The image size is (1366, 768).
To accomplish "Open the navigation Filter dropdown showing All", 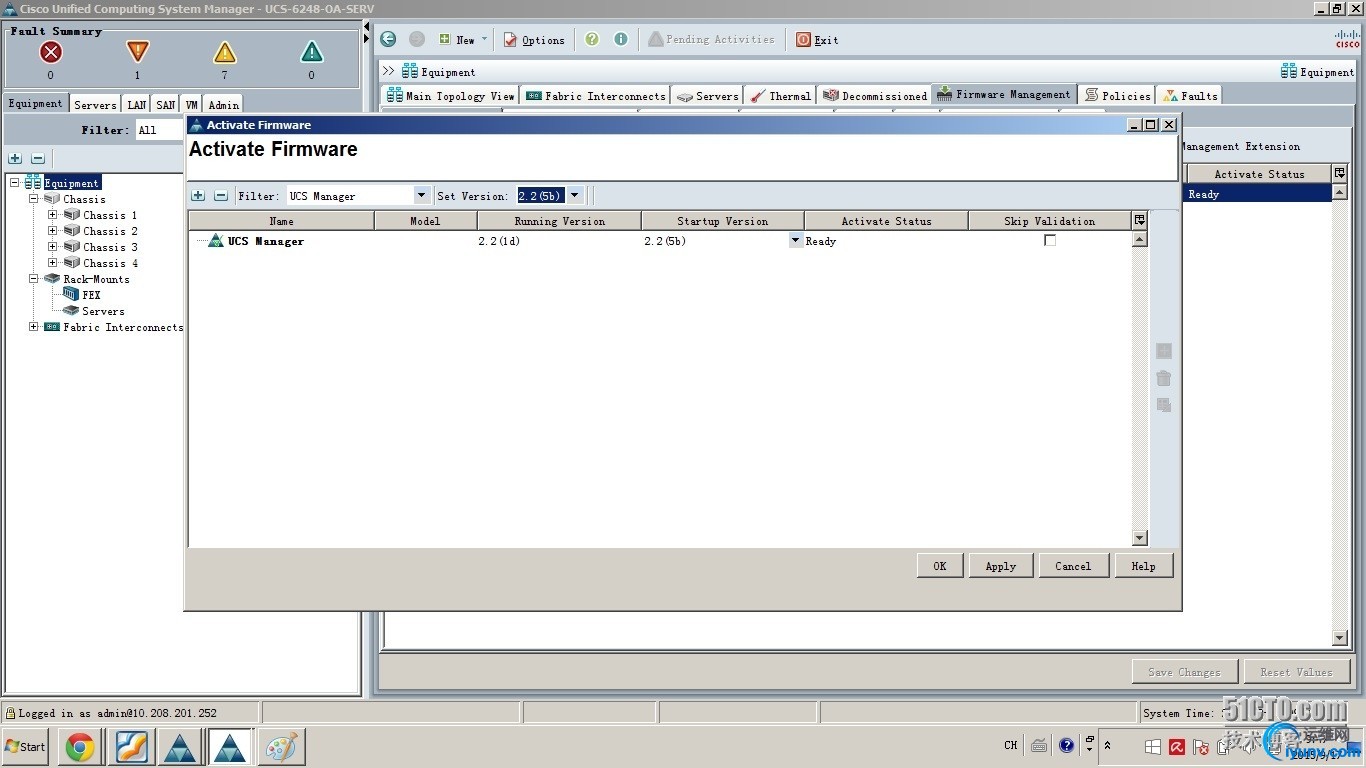I will (160, 130).
